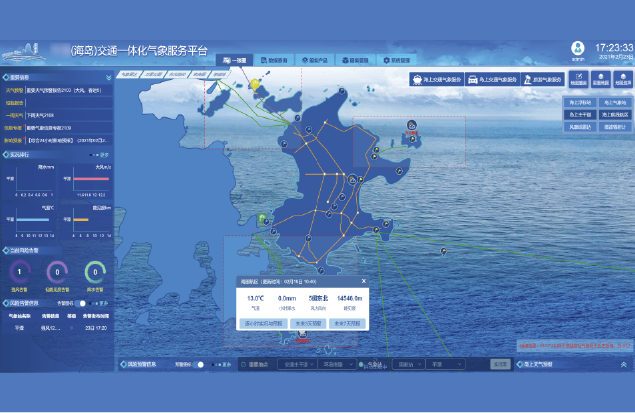Open the 系统管理 tab
The image size is (635, 413).
pyautogui.click(x=397, y=60)
